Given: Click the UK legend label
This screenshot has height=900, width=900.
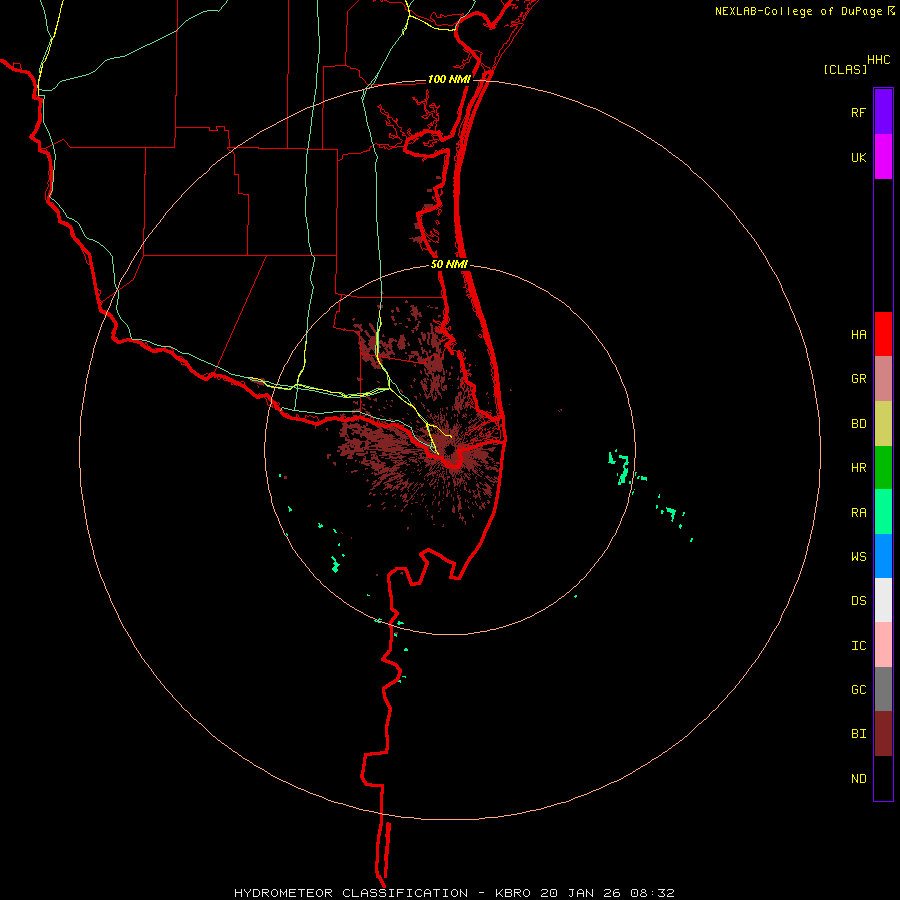Looking at the screenshot, I should (x=858, y=158).
